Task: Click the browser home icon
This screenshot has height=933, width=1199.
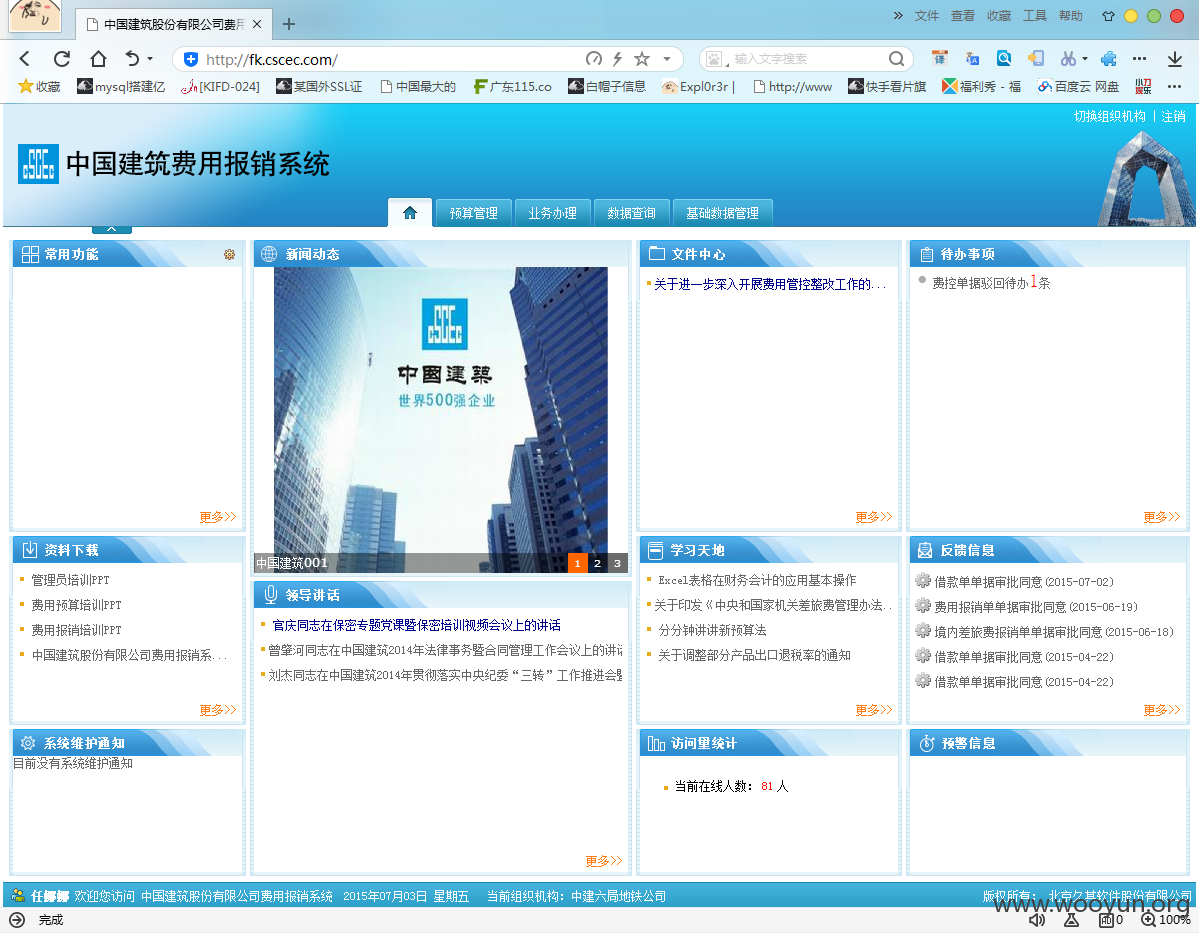Action: [98, 59]
